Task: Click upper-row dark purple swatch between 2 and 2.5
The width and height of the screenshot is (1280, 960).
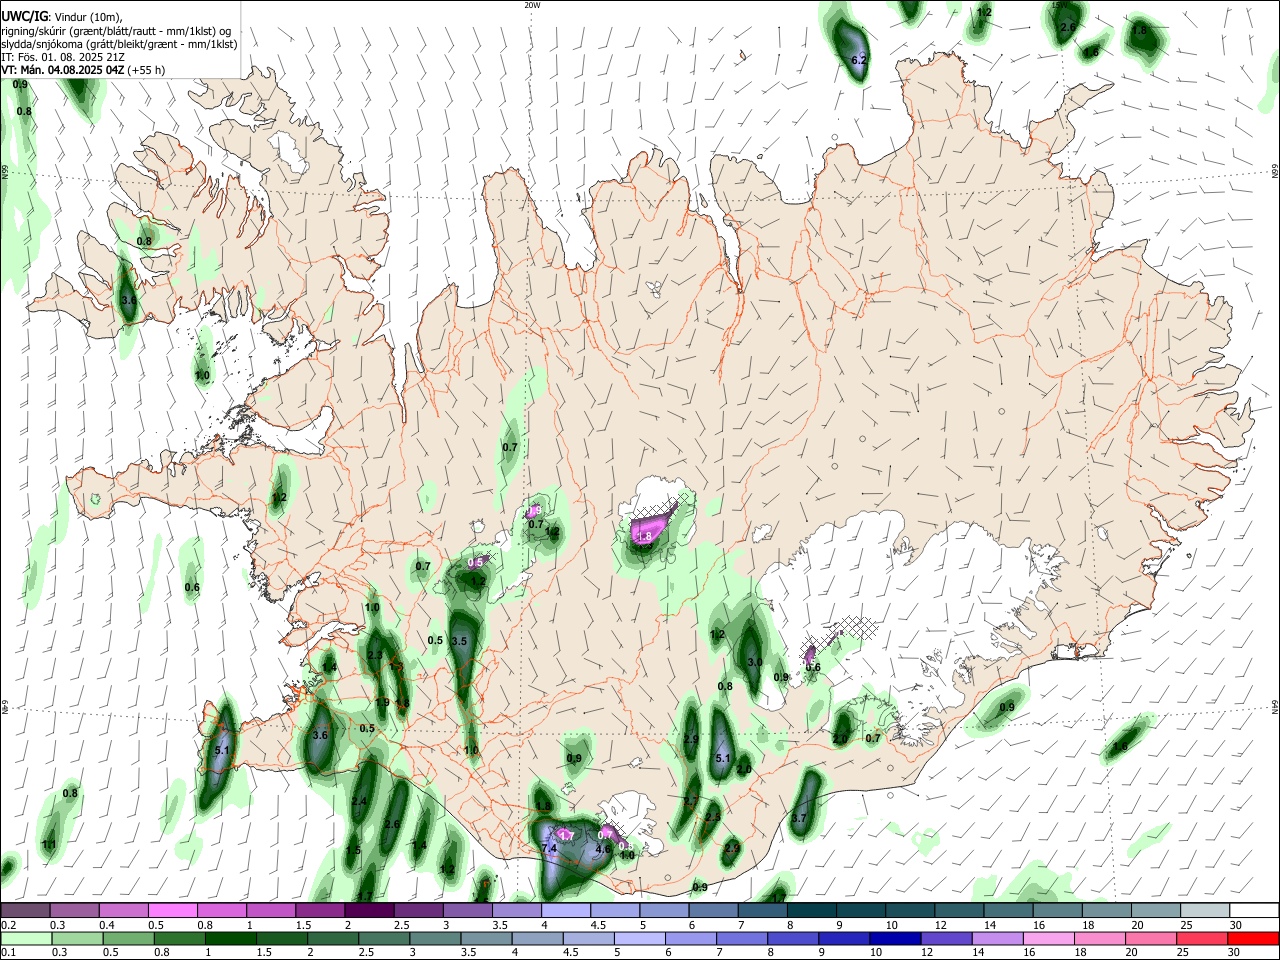Action: (x=369, y=911)
